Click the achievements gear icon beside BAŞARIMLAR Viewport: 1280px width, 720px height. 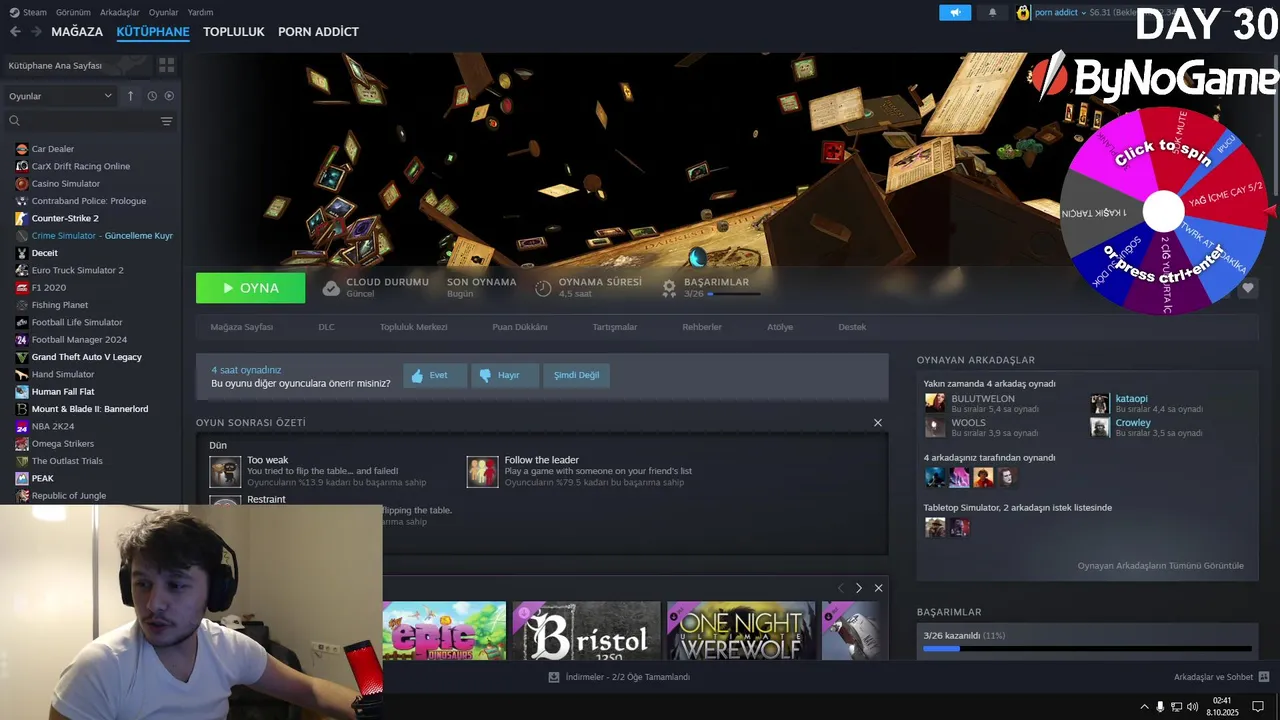pos(669,288)
